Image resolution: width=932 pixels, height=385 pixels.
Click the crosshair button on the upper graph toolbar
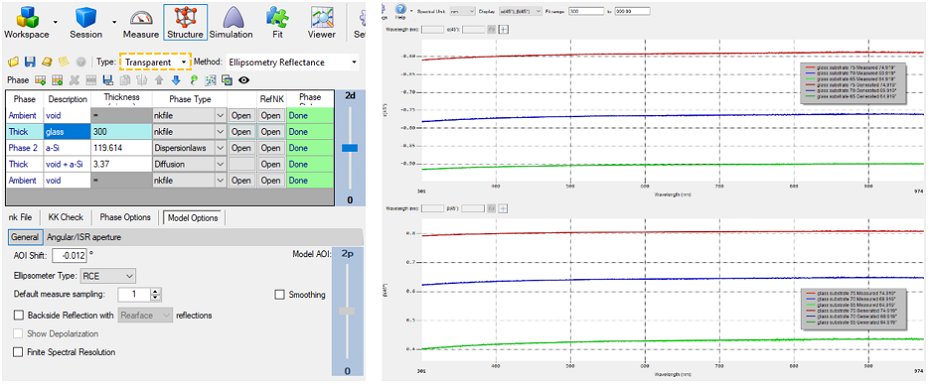[503, 29]
